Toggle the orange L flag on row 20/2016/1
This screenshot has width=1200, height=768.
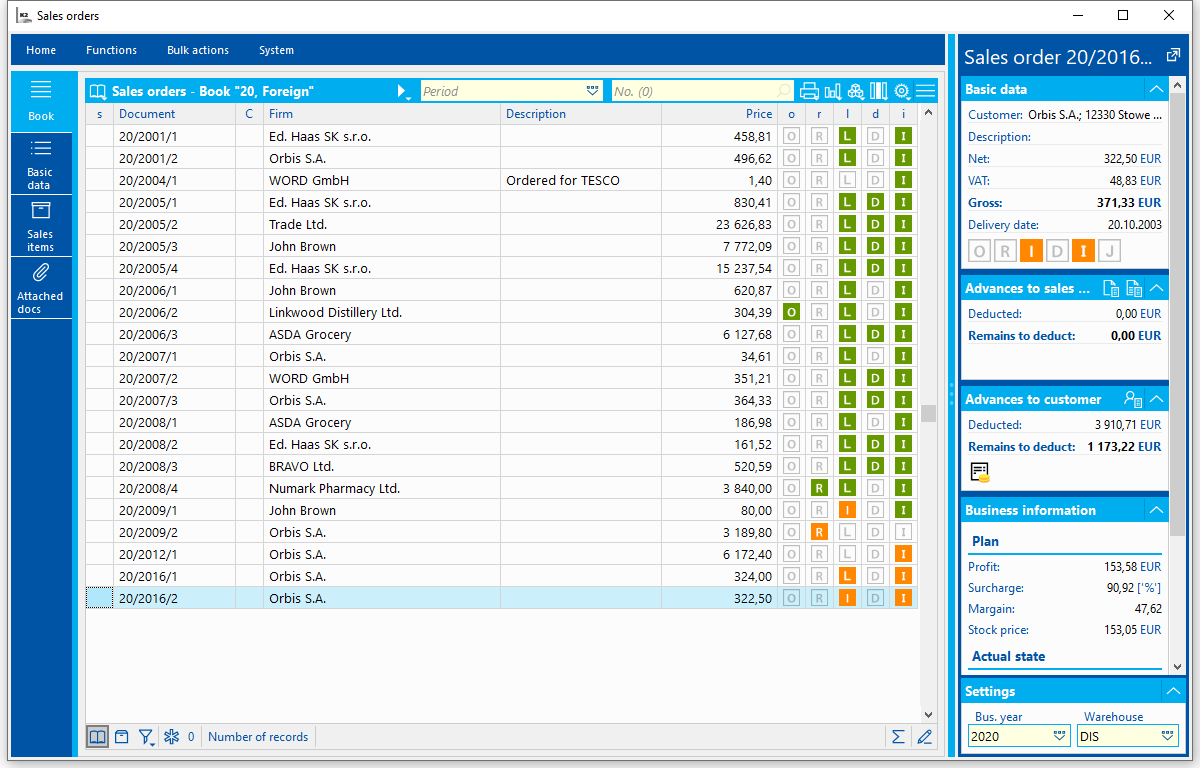coord(847,576)
